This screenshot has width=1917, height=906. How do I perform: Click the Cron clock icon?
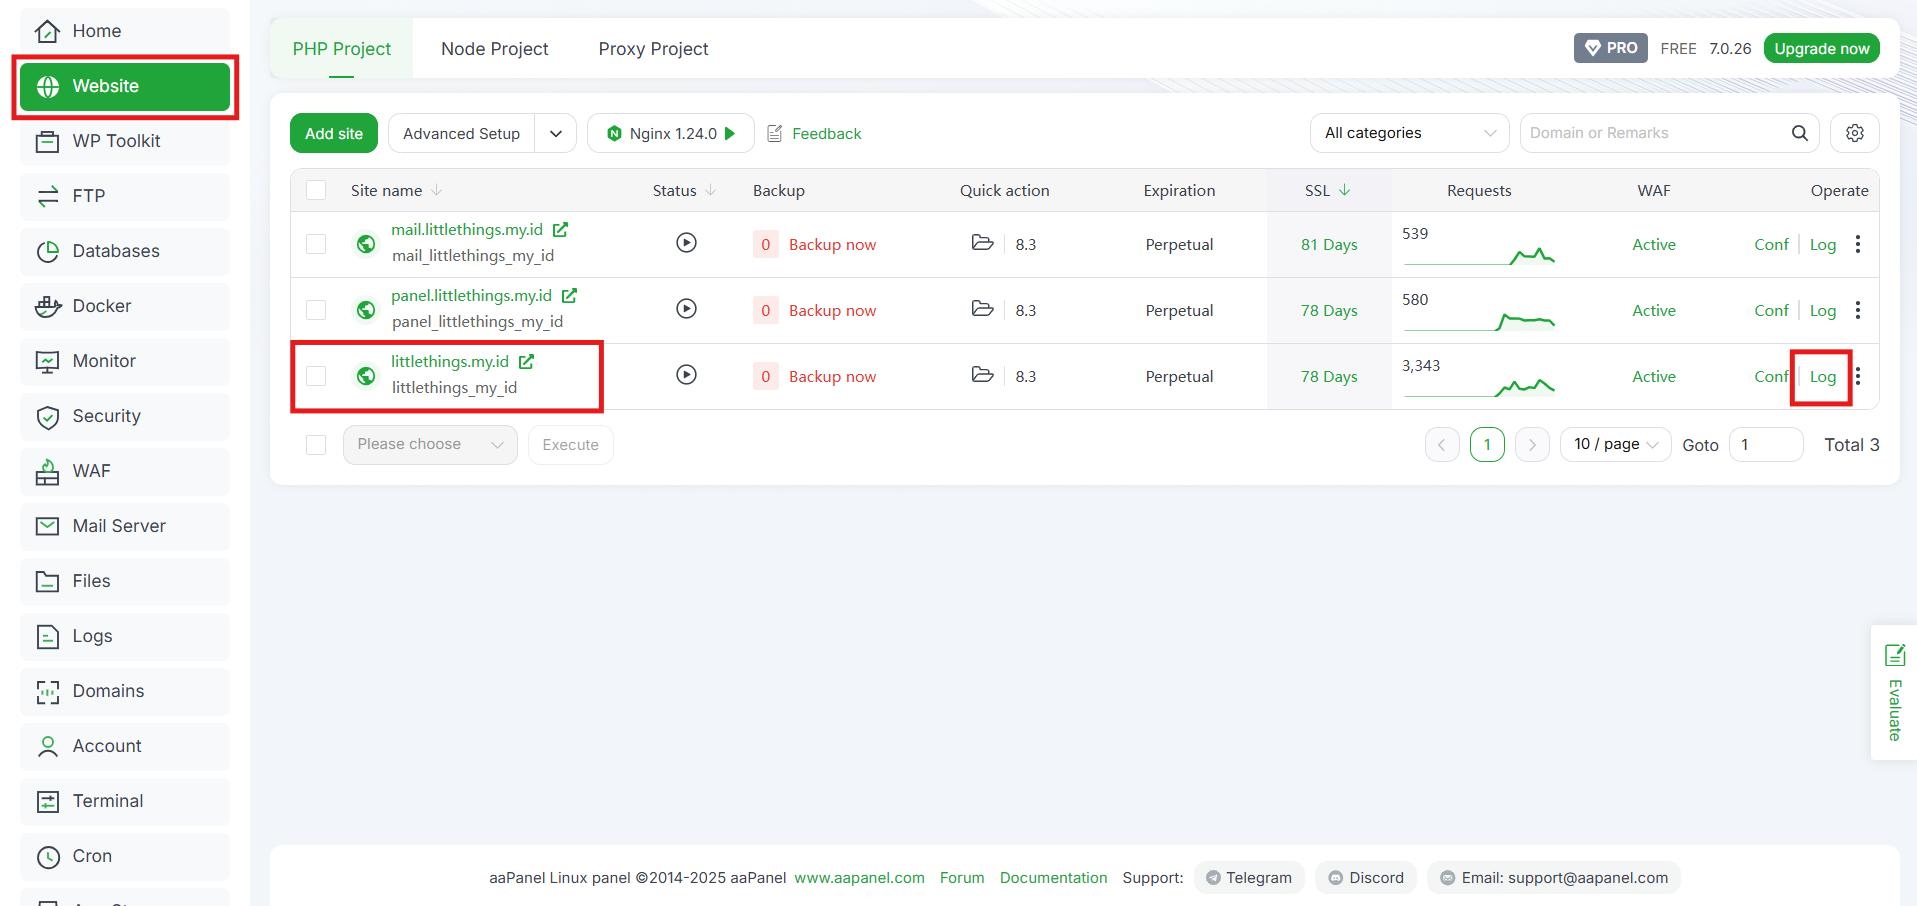pyautogui.click(x=47, y=857)
